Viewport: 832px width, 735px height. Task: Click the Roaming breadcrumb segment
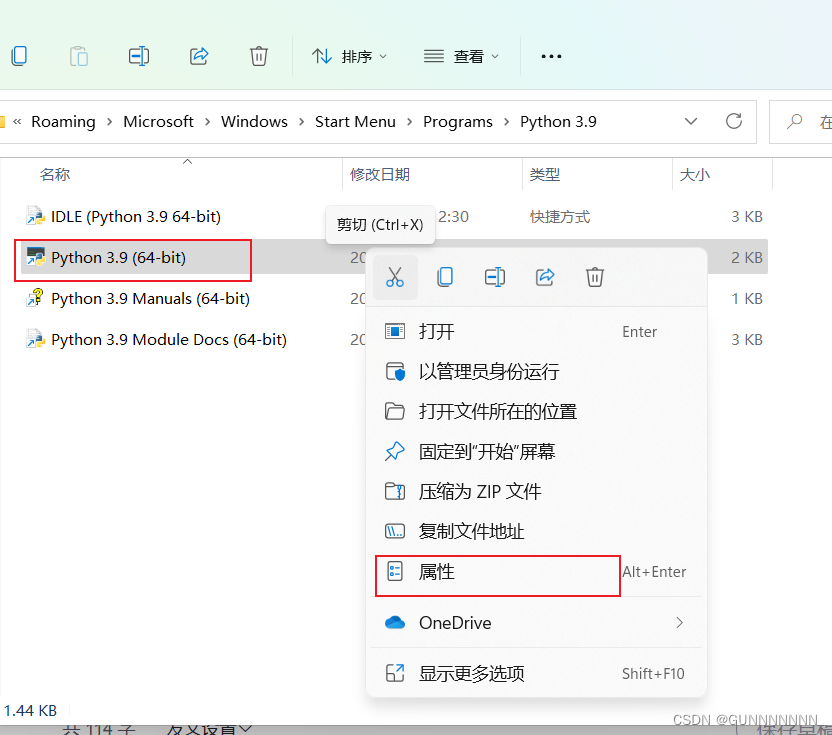click(64, 122)
